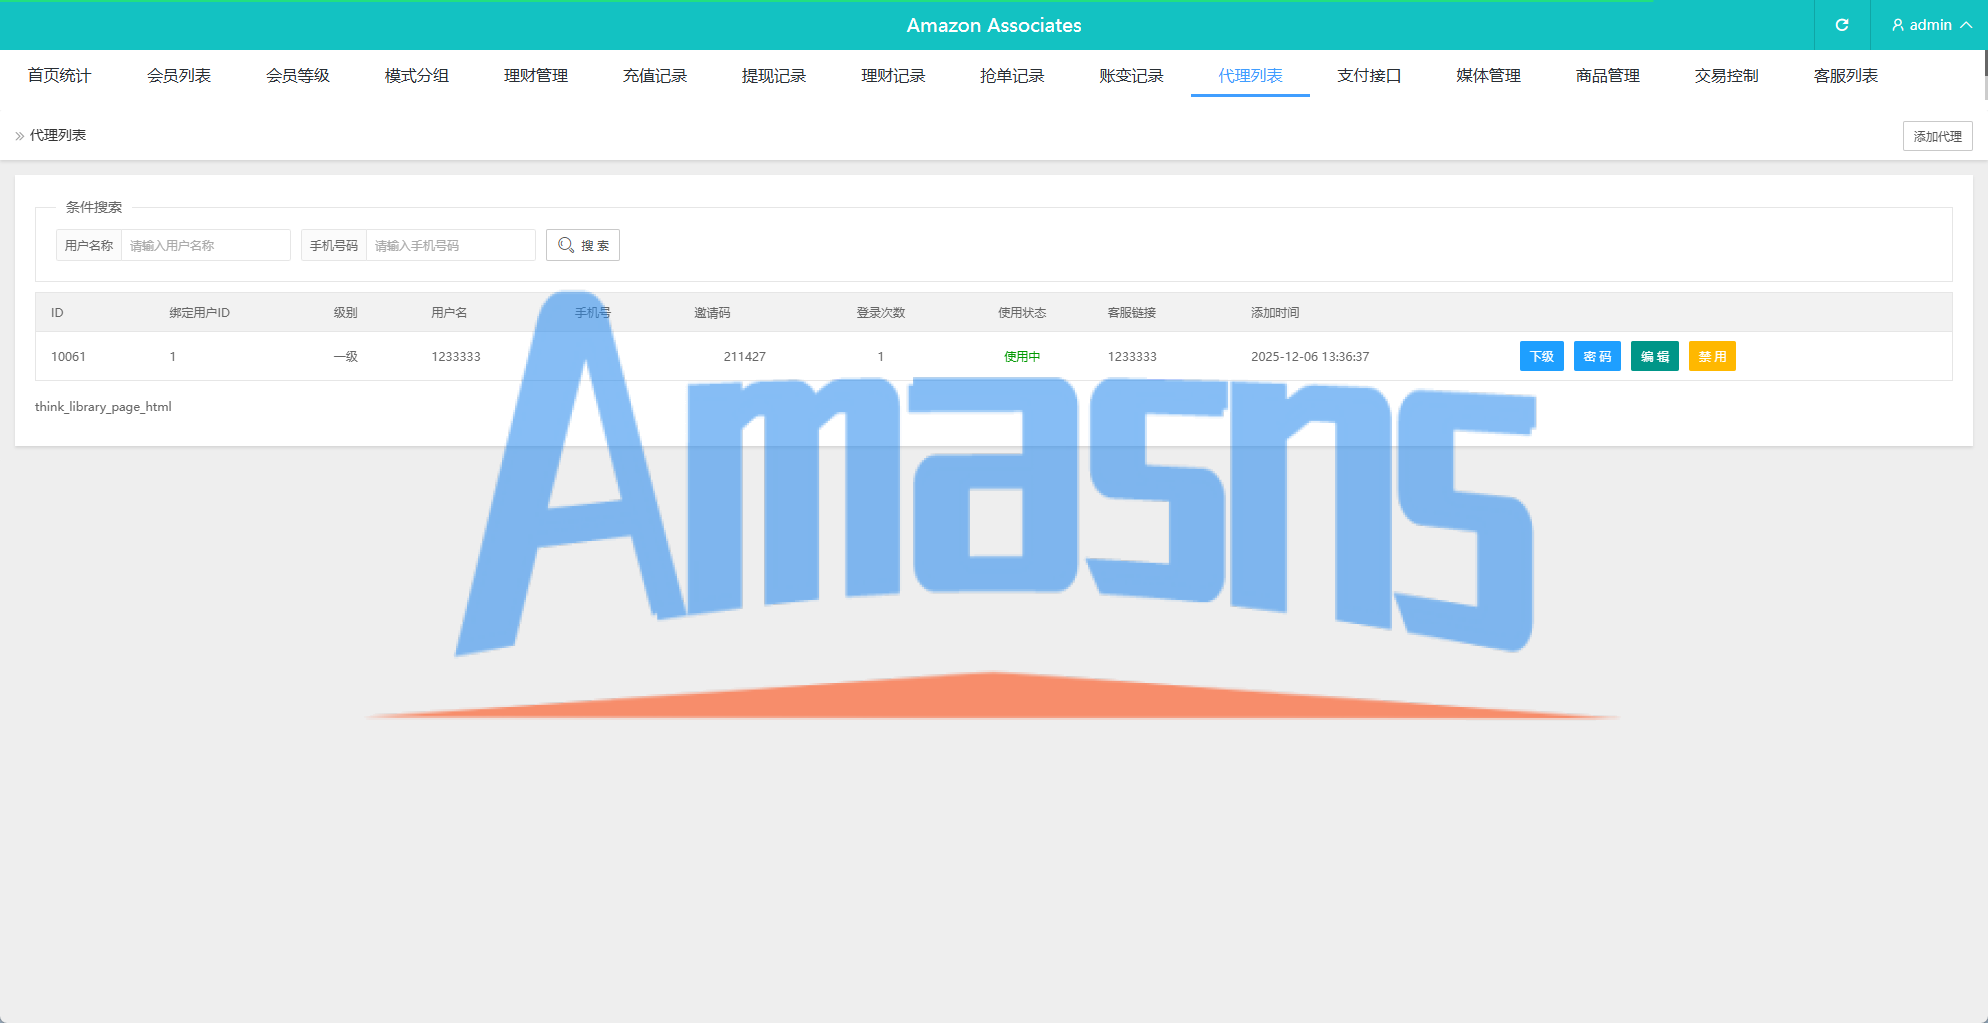1988x1023 pixels.
Task: Click timestamp 2025-12-06 13:36:37
Action: (1310, 356)
